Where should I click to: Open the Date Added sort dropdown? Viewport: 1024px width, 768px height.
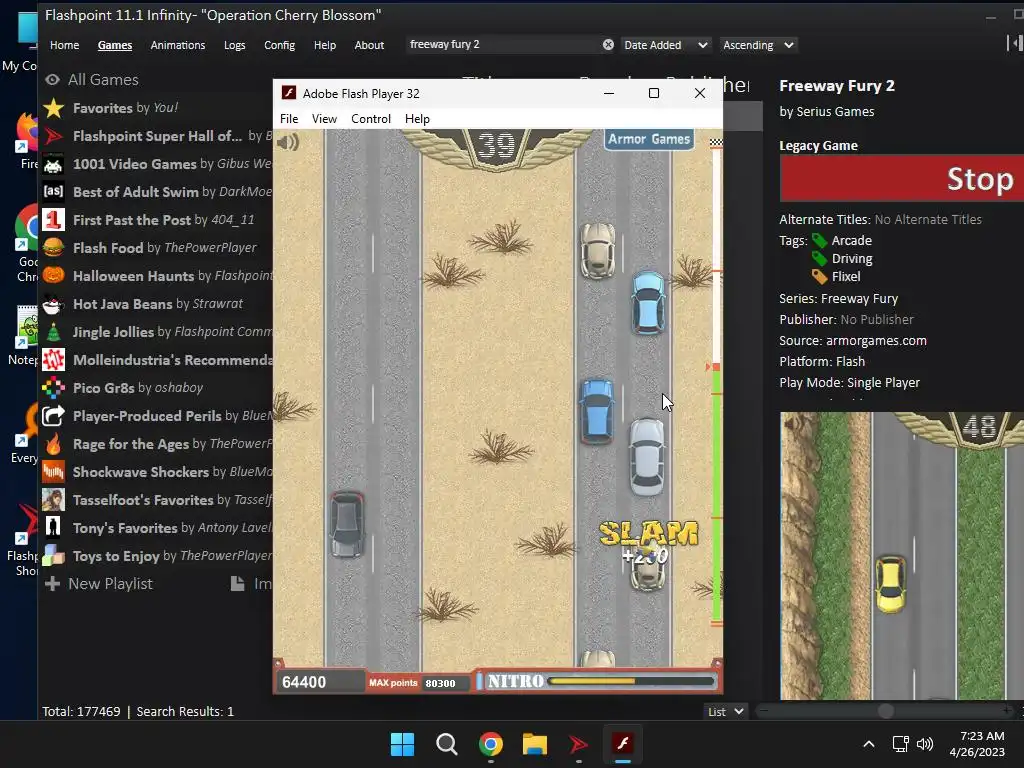665,45
